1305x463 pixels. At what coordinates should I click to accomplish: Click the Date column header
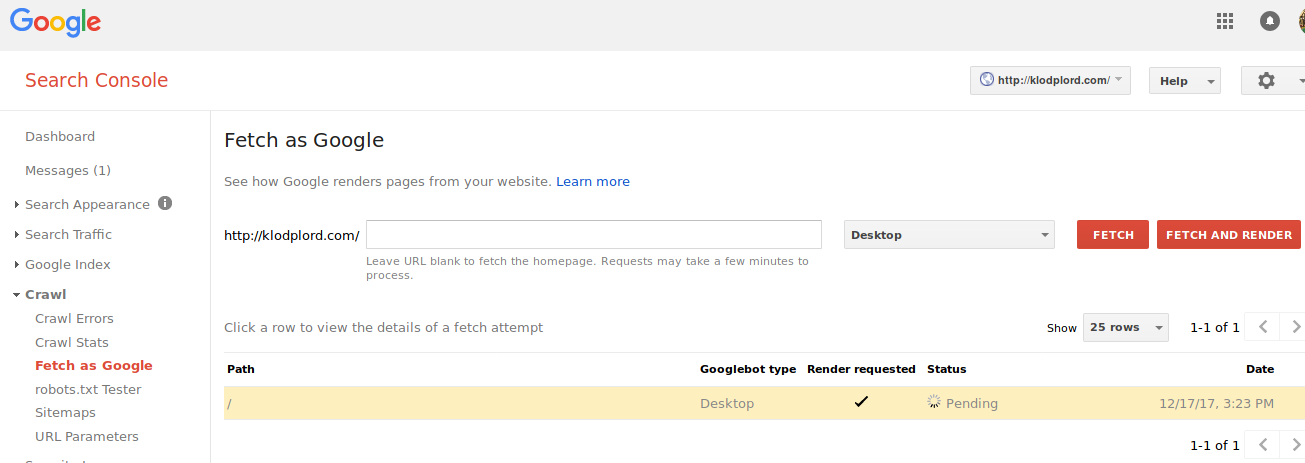[x=1260, y=369]
